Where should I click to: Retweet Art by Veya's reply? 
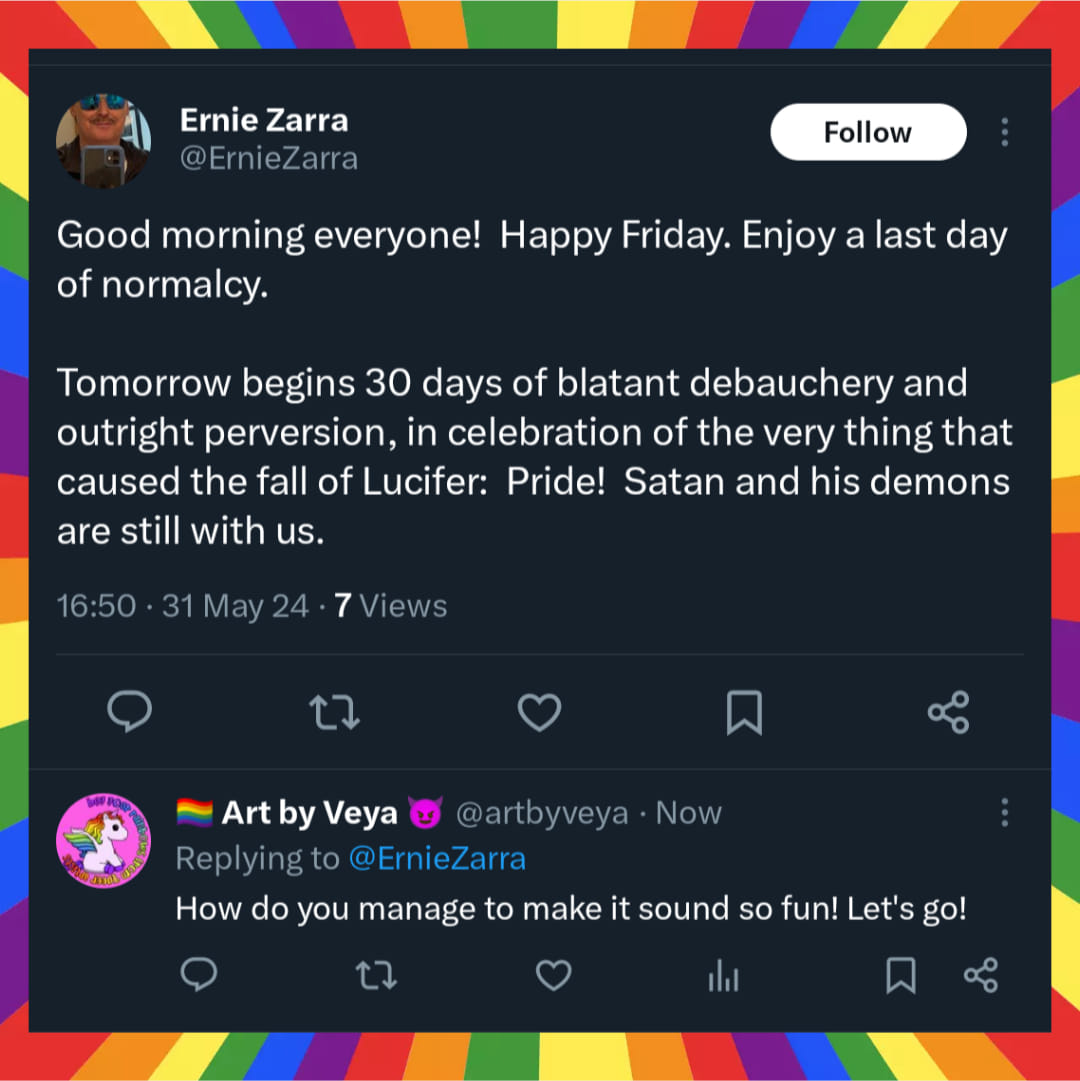(376, 975)
